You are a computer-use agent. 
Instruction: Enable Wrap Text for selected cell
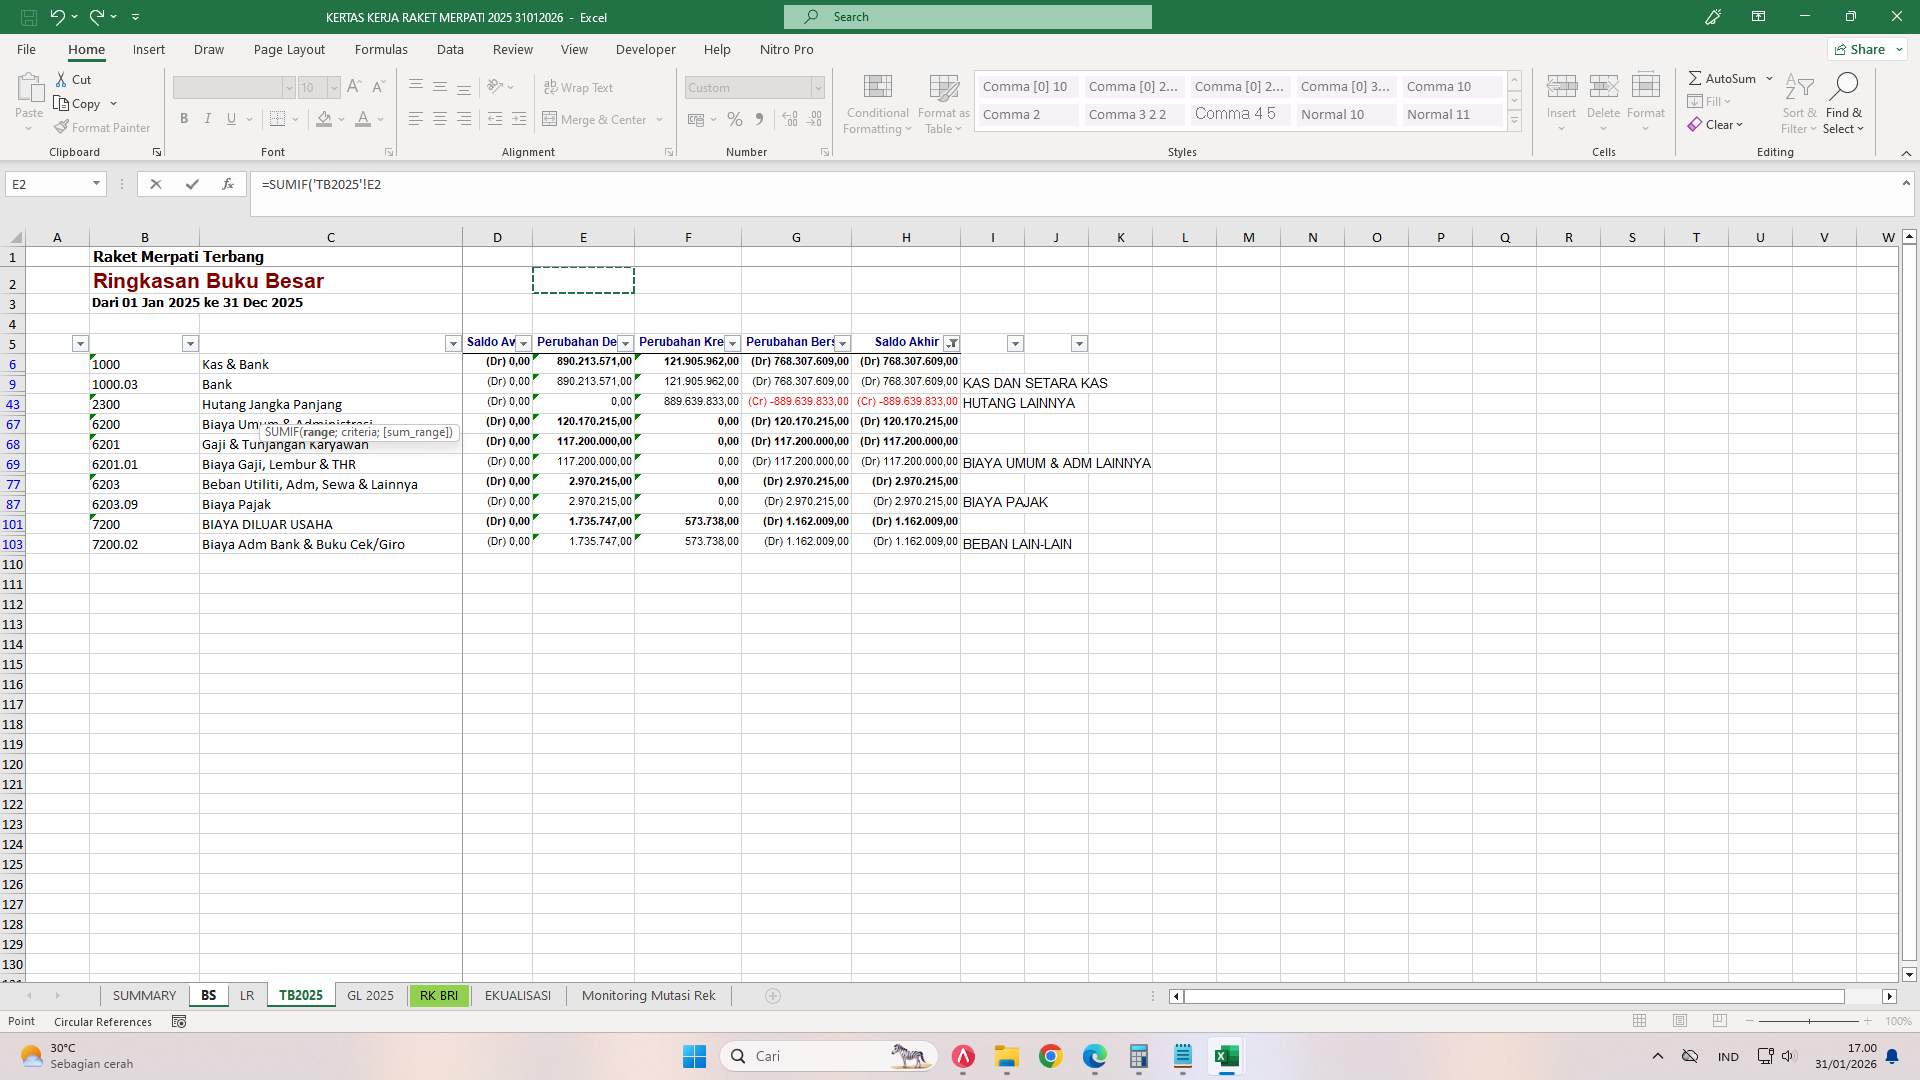[580, 87]
